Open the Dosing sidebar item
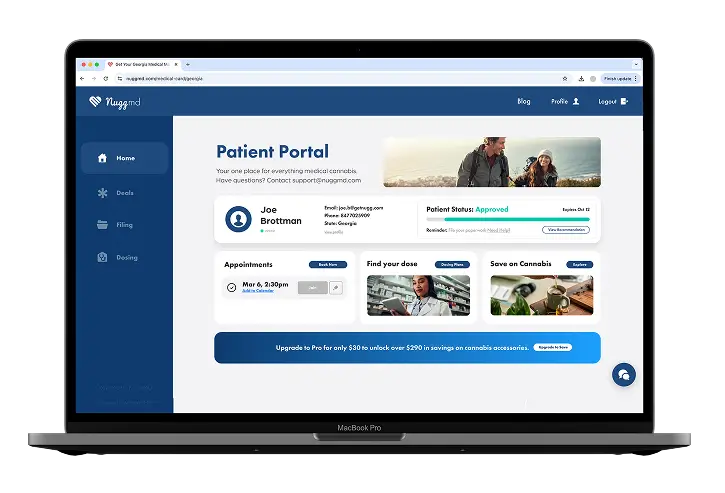 123,257
